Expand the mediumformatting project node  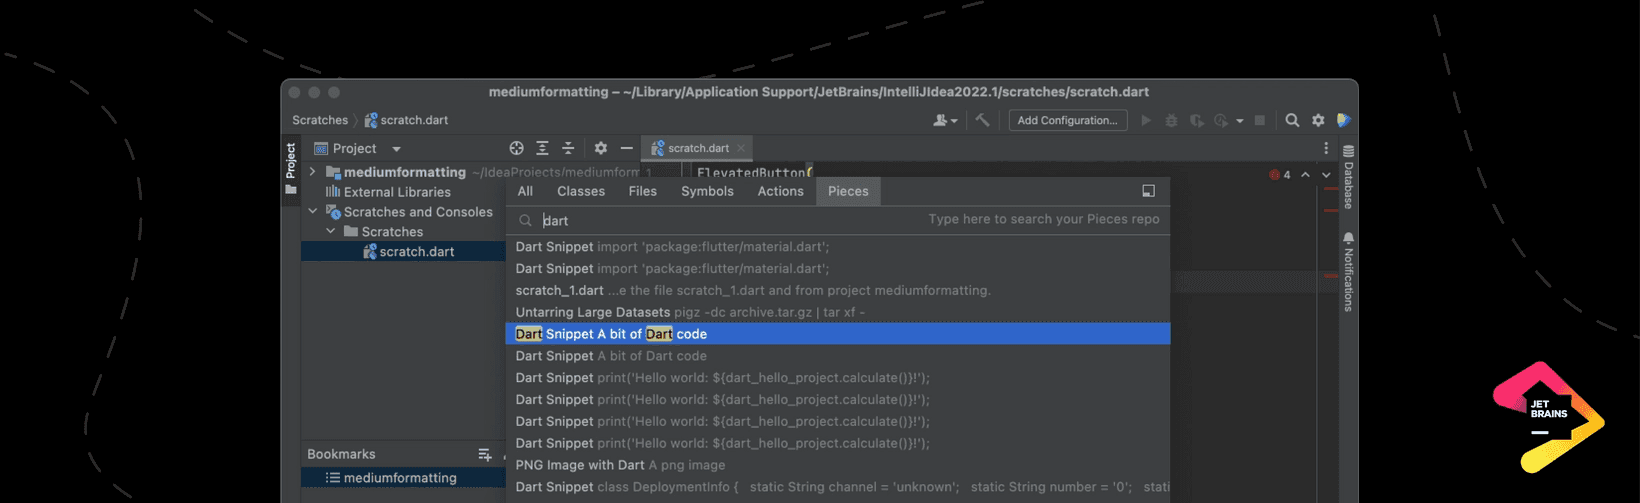[312, 172]
